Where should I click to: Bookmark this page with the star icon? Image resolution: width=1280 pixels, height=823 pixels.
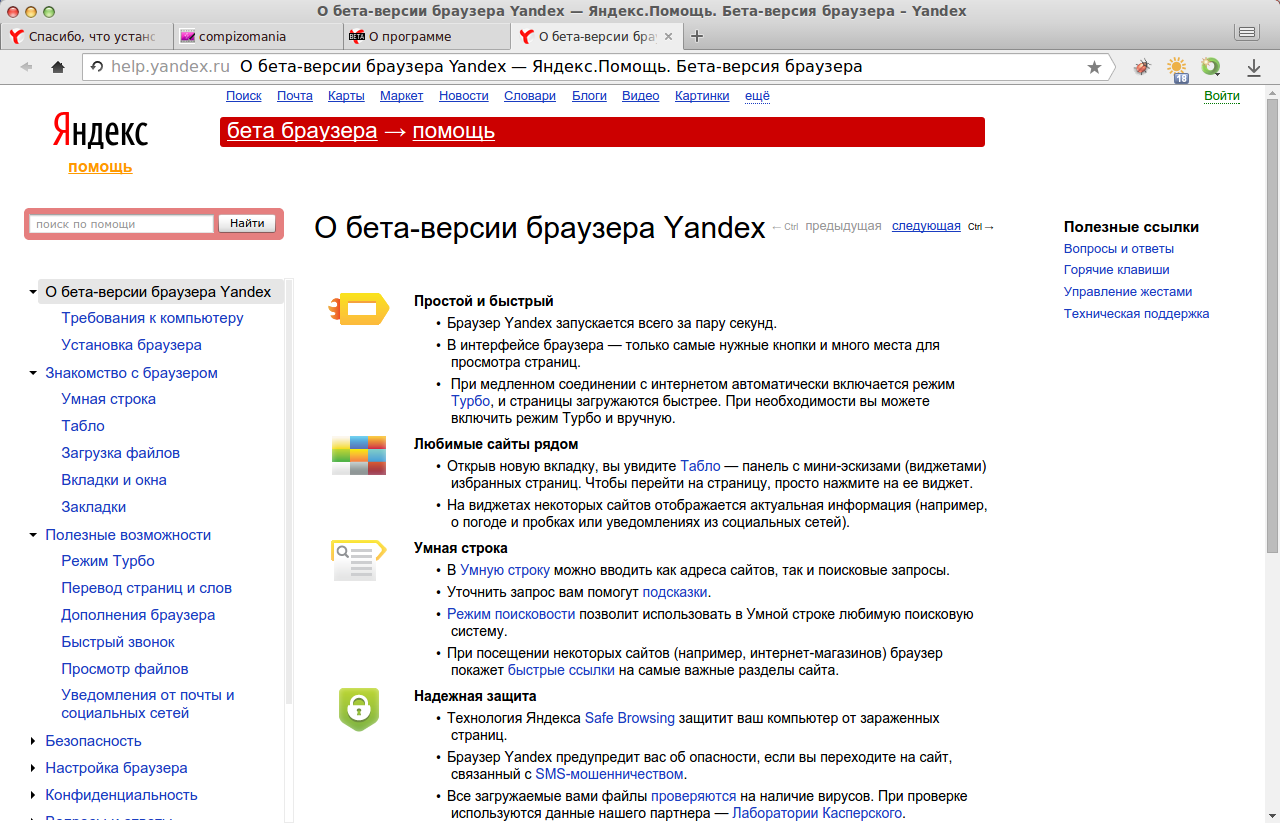coord(1094,67)
